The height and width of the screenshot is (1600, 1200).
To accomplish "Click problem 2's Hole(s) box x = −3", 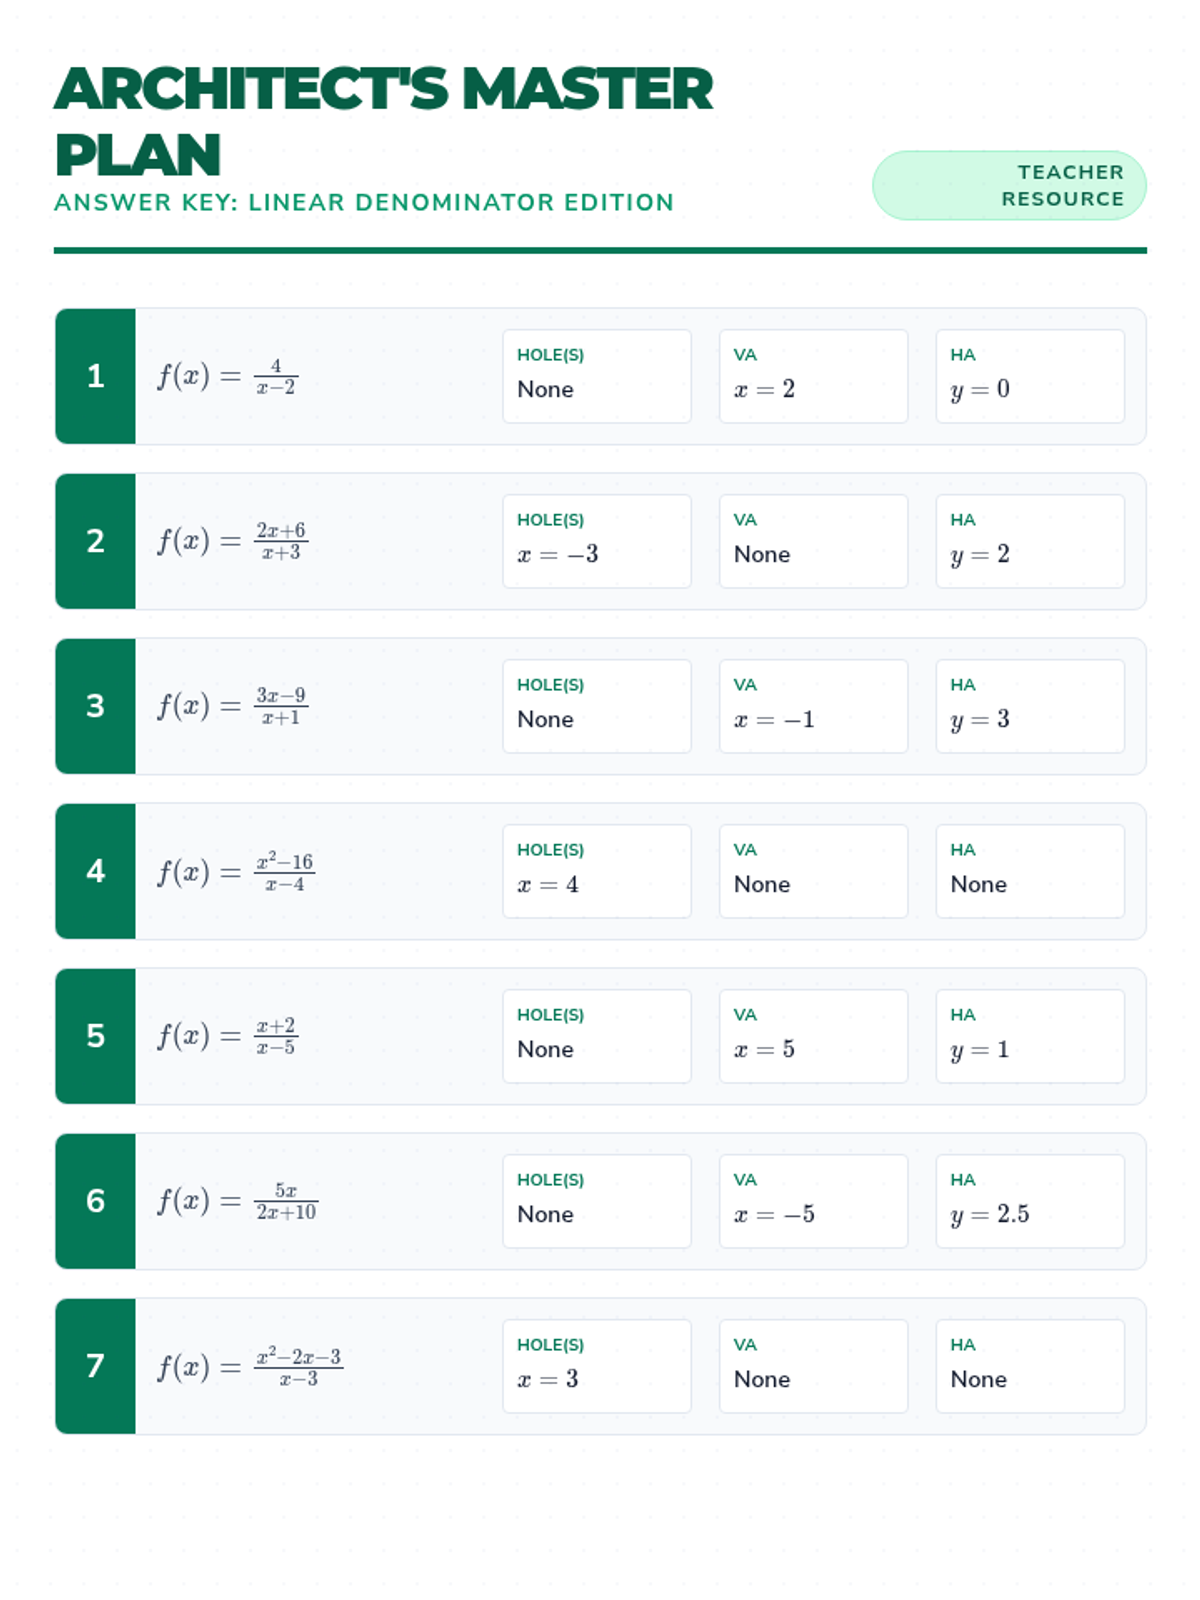I will [596, 541].
